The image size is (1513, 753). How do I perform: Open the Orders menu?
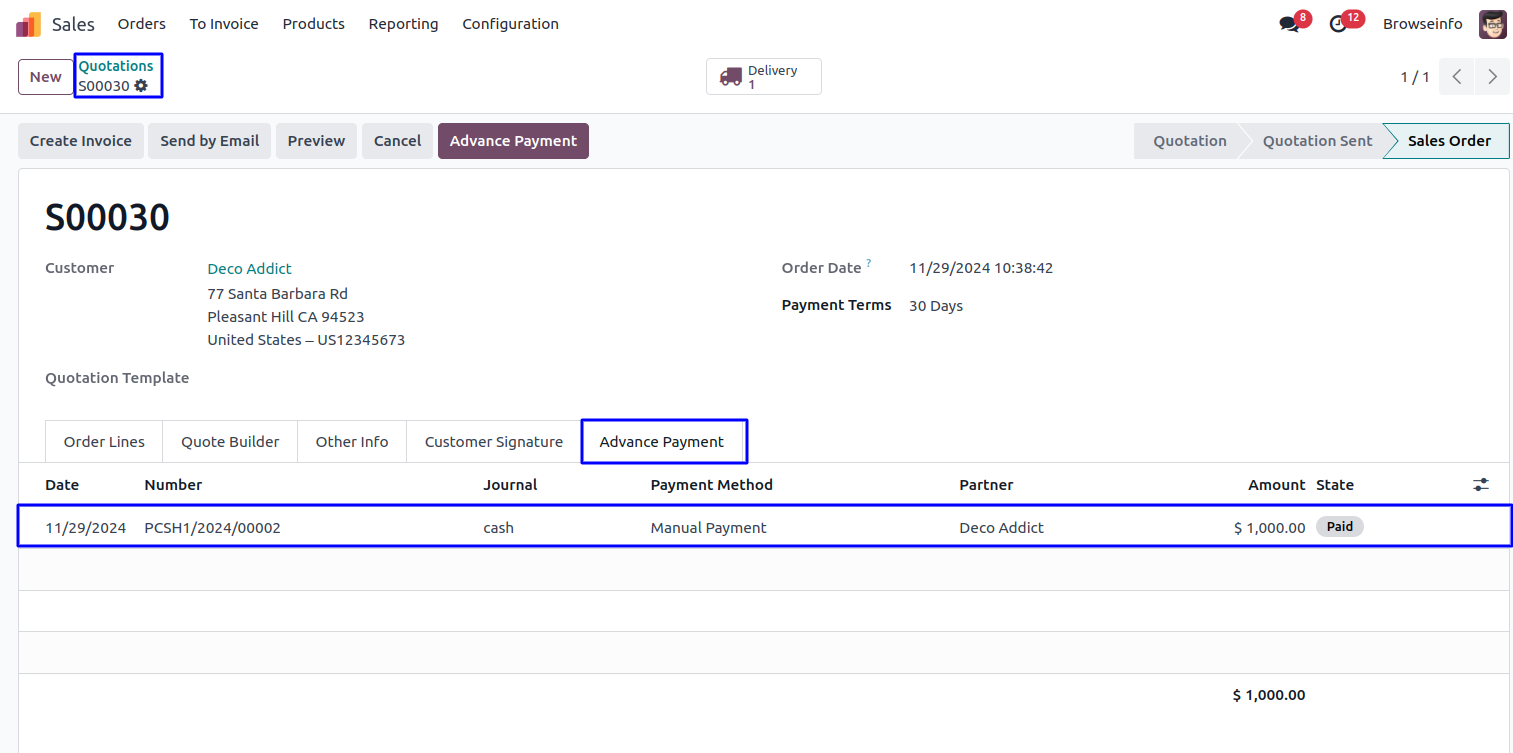[x=142, y=24]
